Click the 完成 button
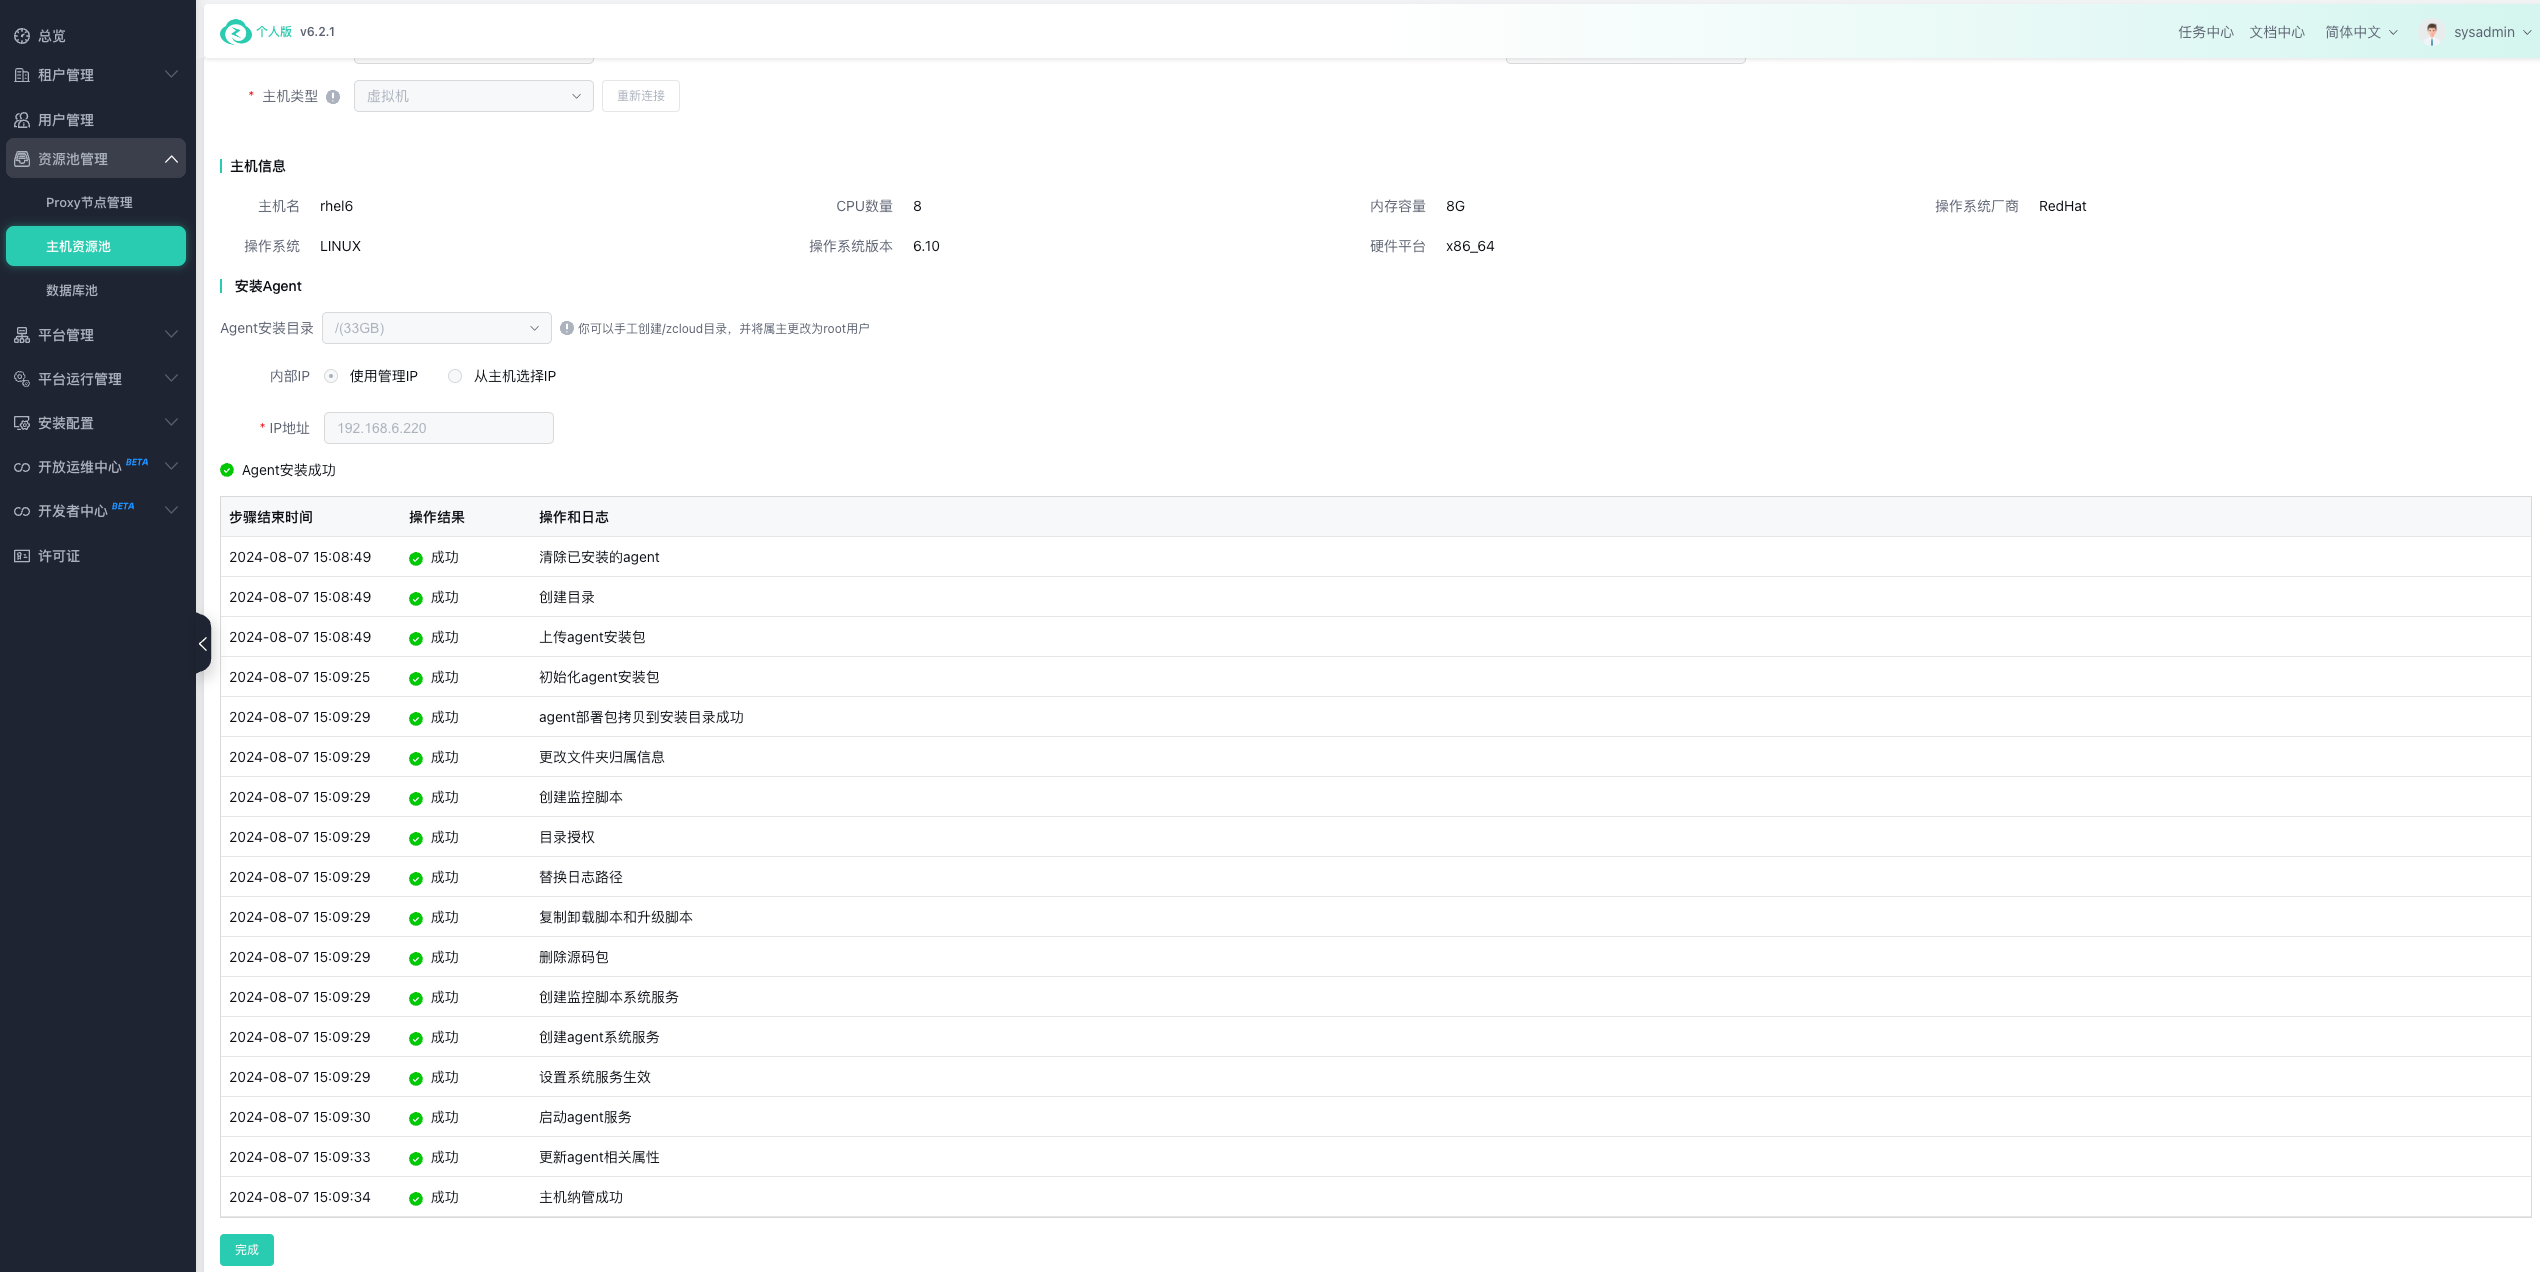This screenshot has width=2540, height=1272. [x=246, y=1250]
